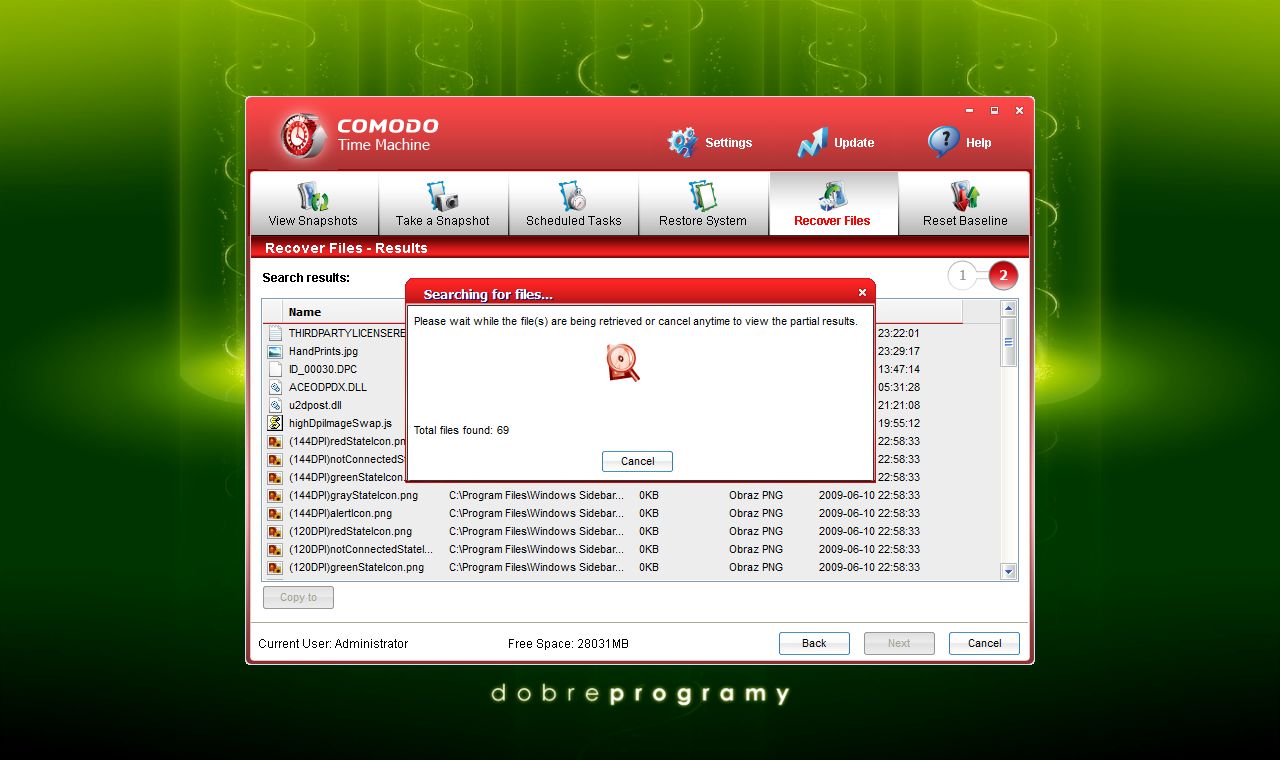Click PNG icon beside (144DPI)greenStateIcon
1280x760 pixels.
[274, 477]
